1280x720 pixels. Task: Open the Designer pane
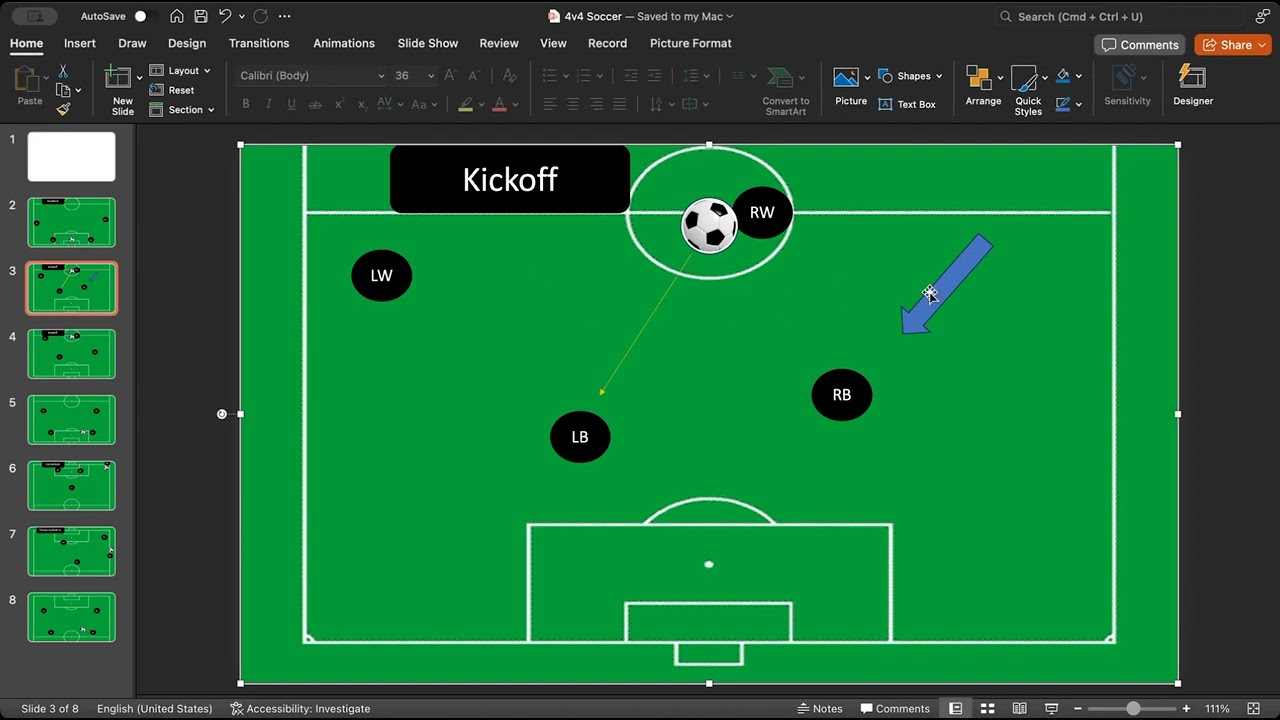click(x=1193, y=86)
